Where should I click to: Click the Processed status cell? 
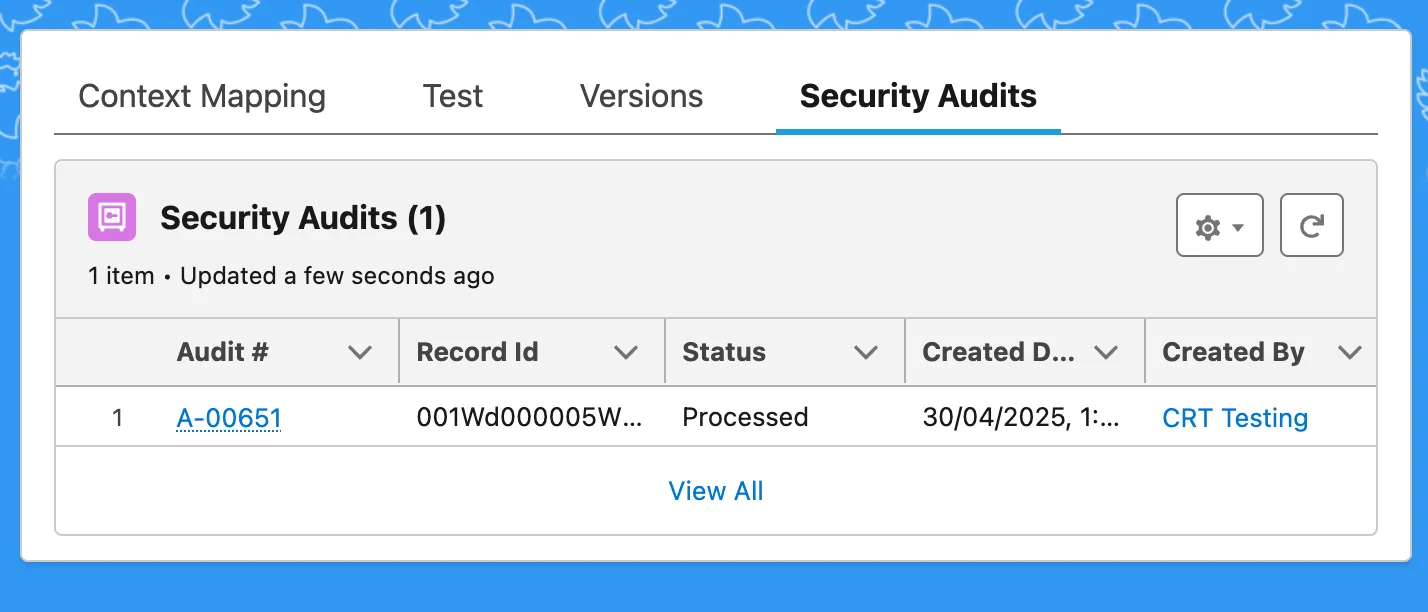tap(745, 418)
